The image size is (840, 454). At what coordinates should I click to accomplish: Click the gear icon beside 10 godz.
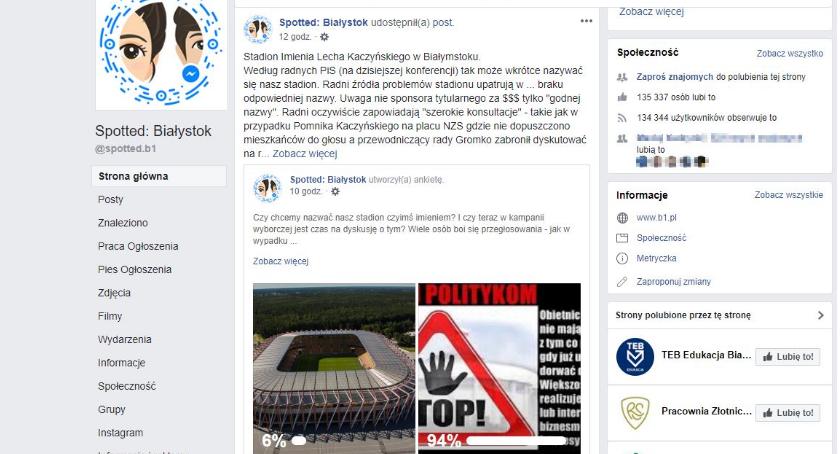click(x=335, y=191)
